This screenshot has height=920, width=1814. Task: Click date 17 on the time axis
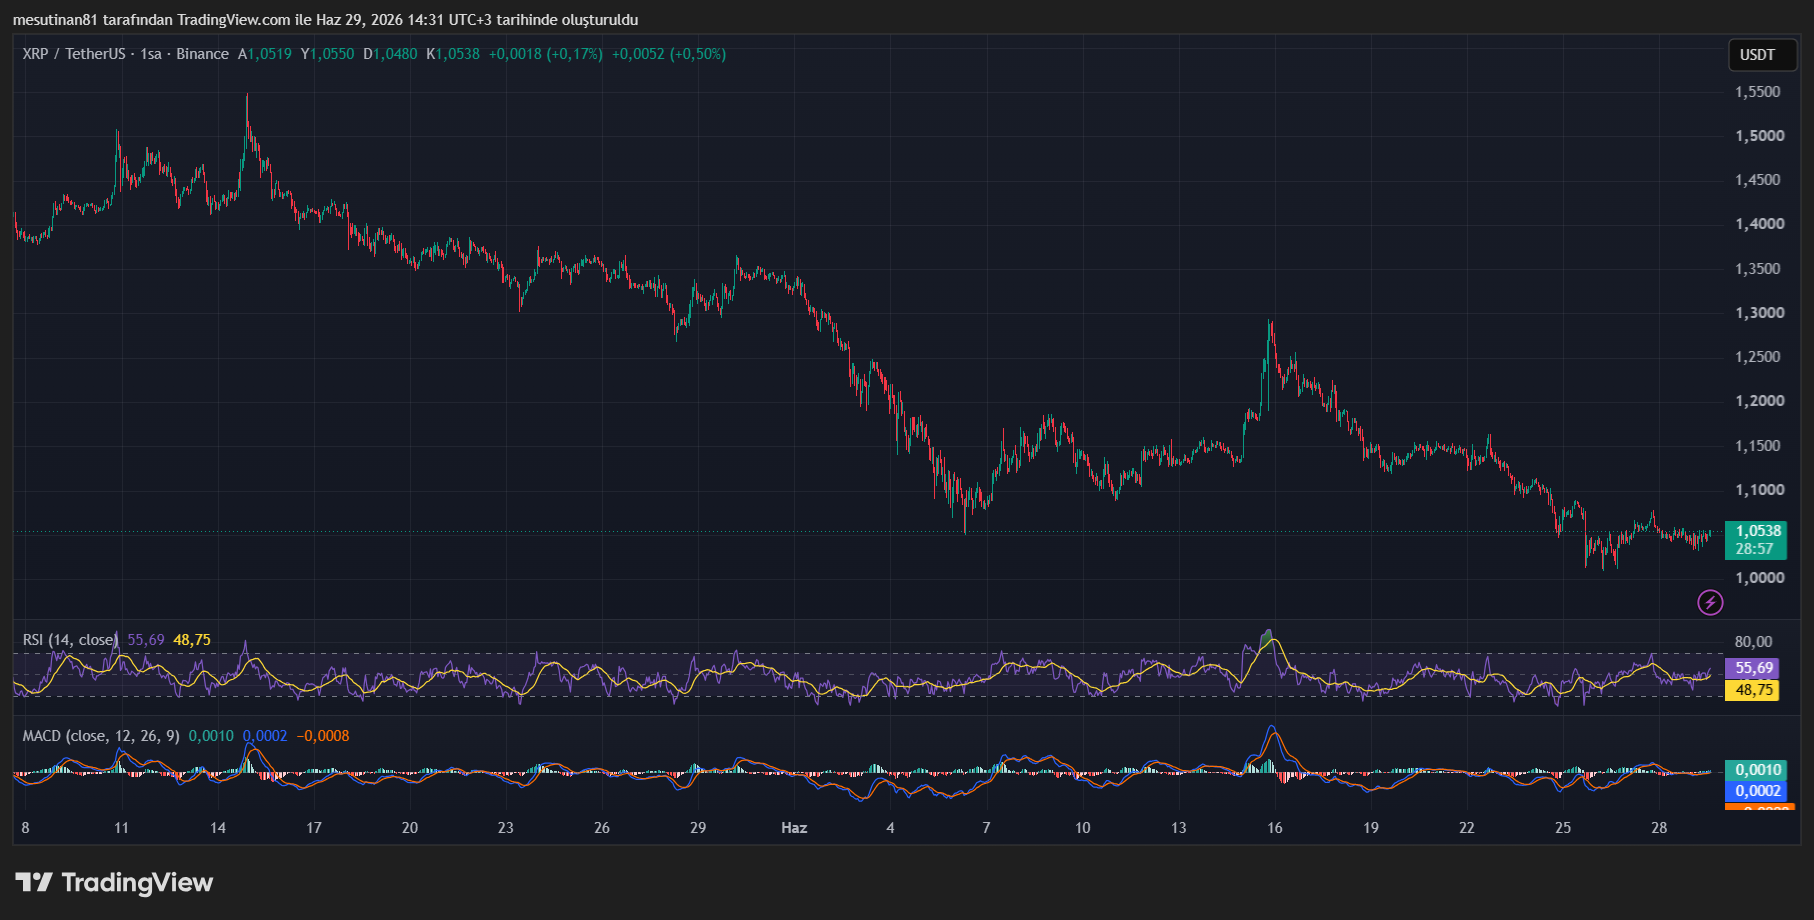tap(314, 828)
